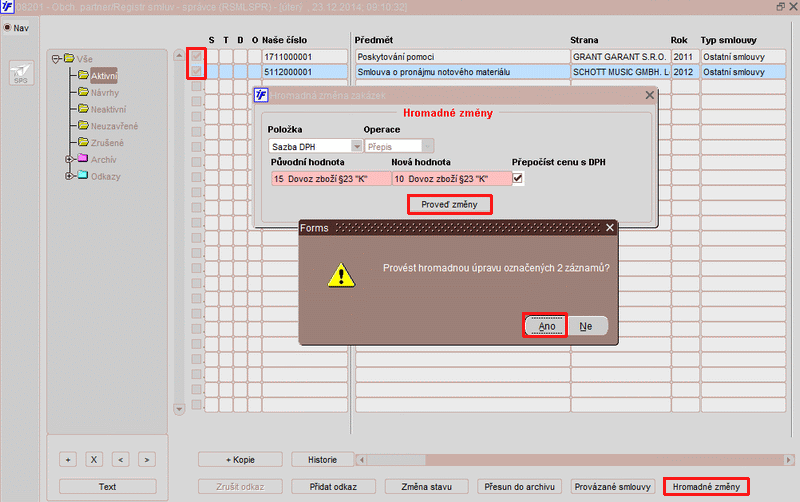Click the + Kopie button
800x502 pixels.
(x=240, y=460)
